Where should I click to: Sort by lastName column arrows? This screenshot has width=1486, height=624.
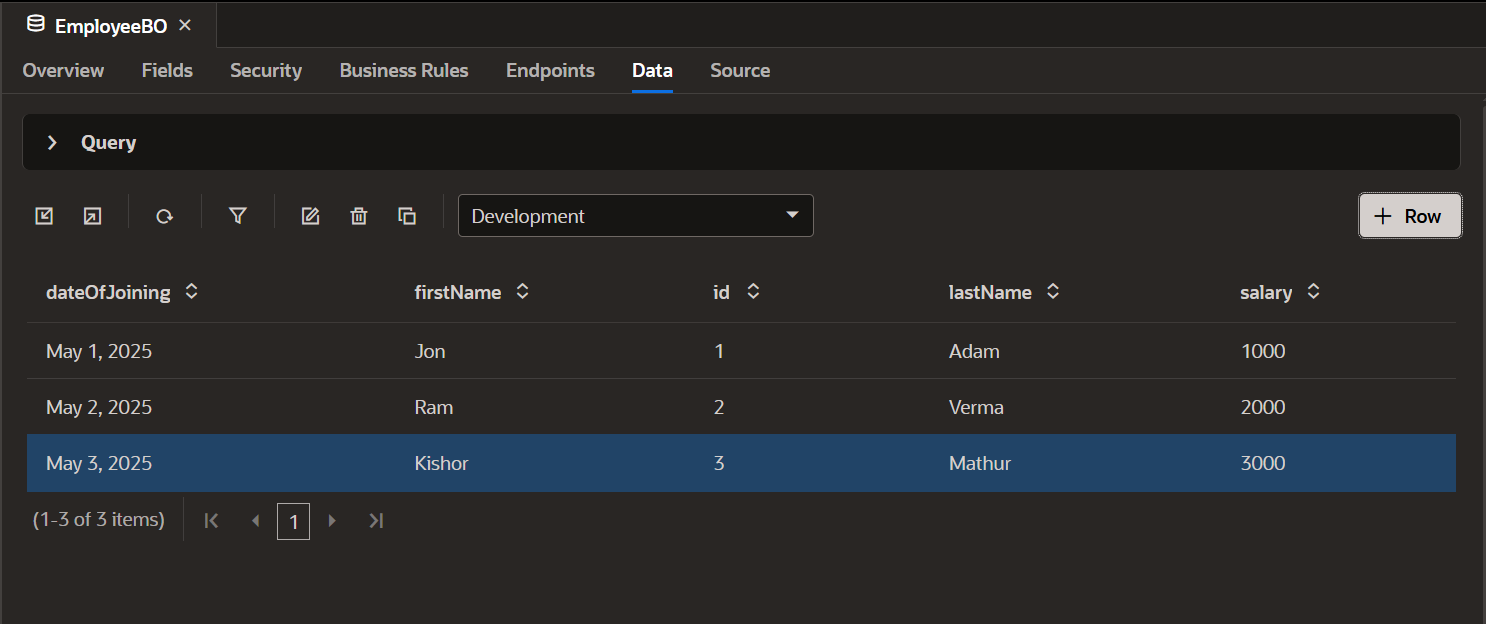(x=1053, y=292)
